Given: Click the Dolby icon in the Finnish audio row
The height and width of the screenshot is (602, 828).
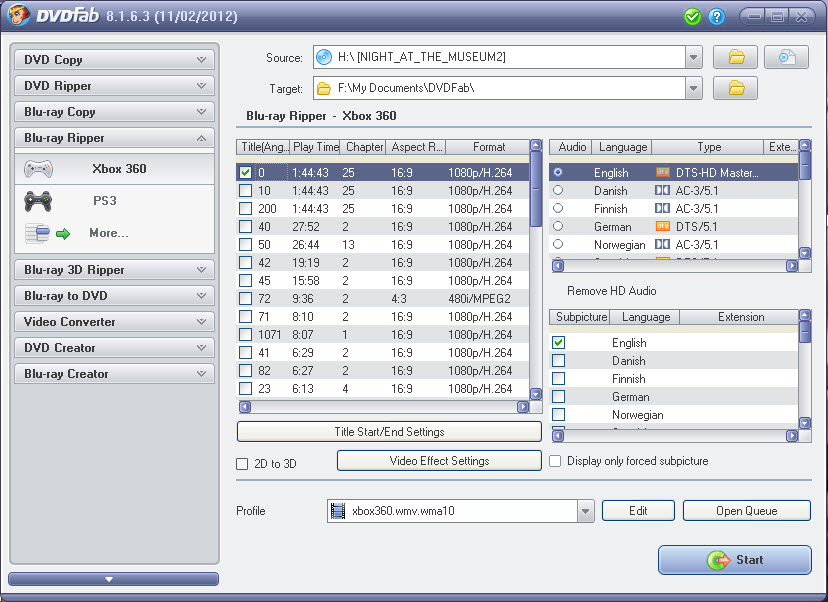Looking at the screenshot, I should coord(662,209).
